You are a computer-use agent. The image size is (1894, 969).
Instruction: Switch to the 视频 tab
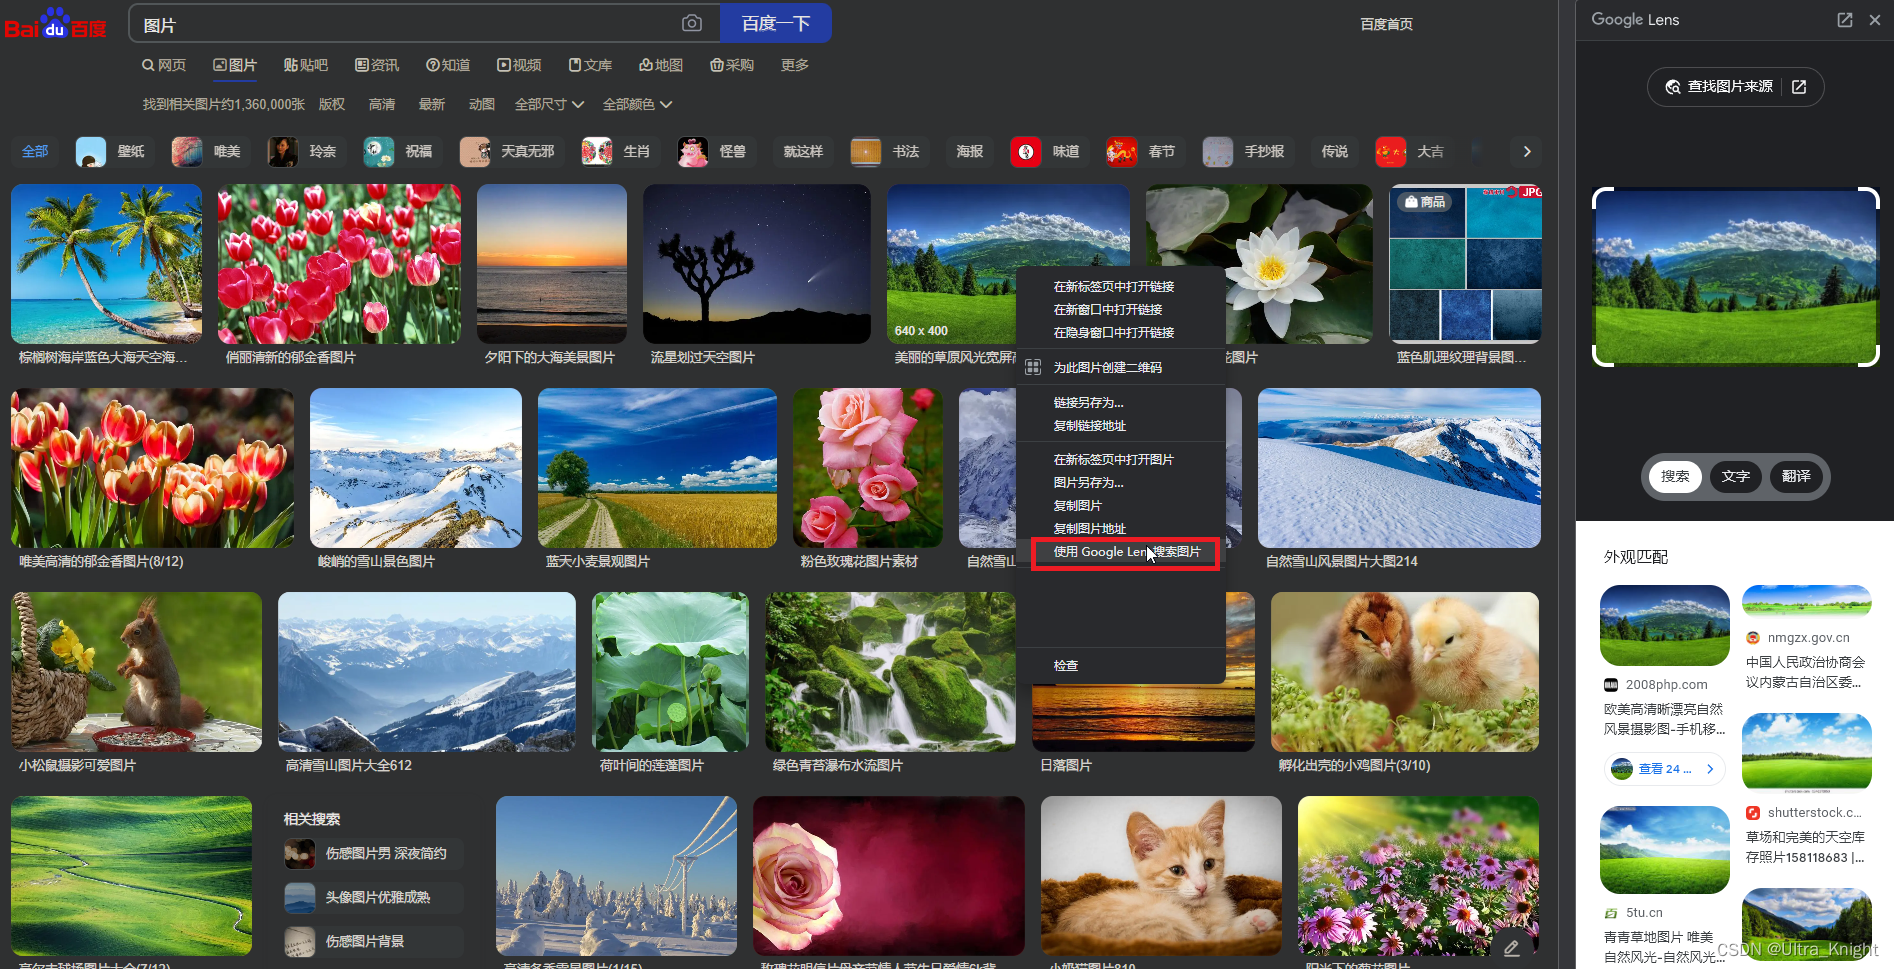tap(519, 65)
